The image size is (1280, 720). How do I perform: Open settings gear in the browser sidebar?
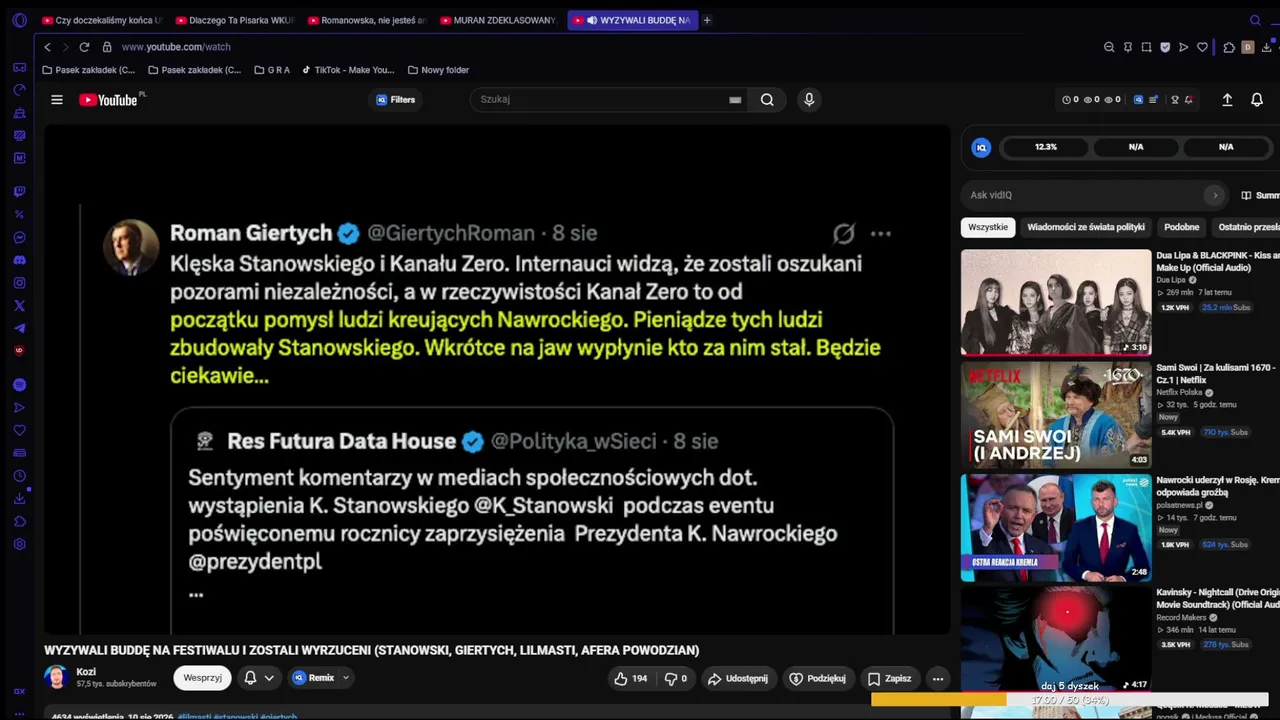(x=19, y=544)
